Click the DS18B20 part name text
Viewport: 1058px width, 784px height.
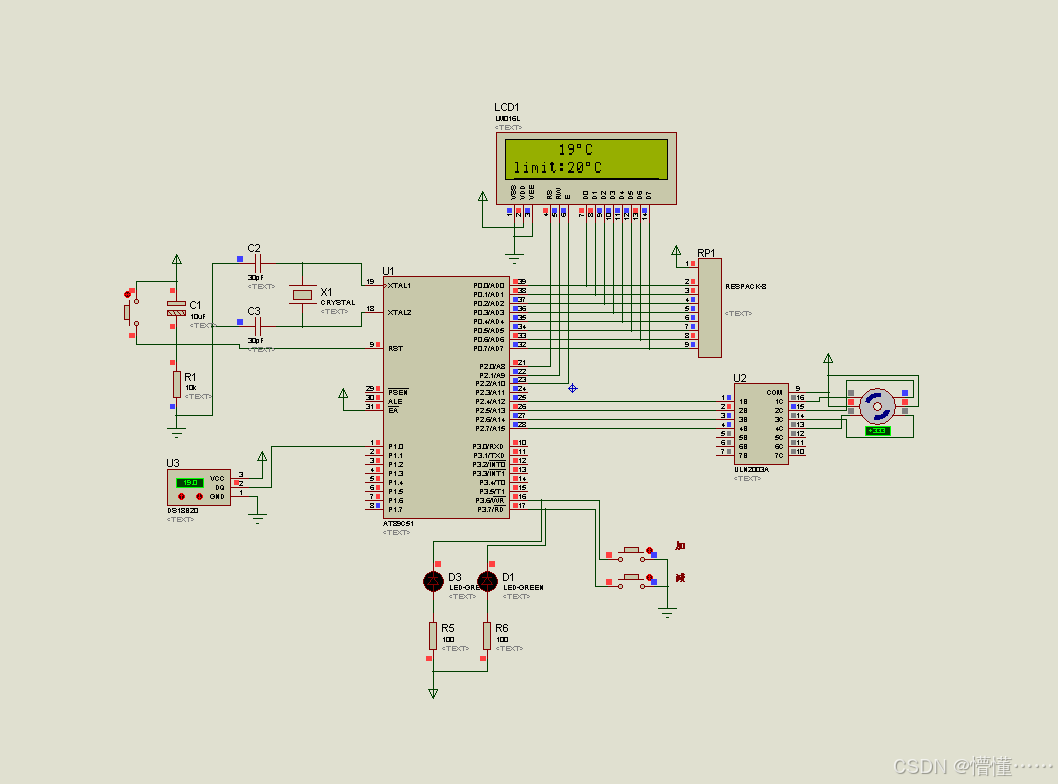click(182, 511)
